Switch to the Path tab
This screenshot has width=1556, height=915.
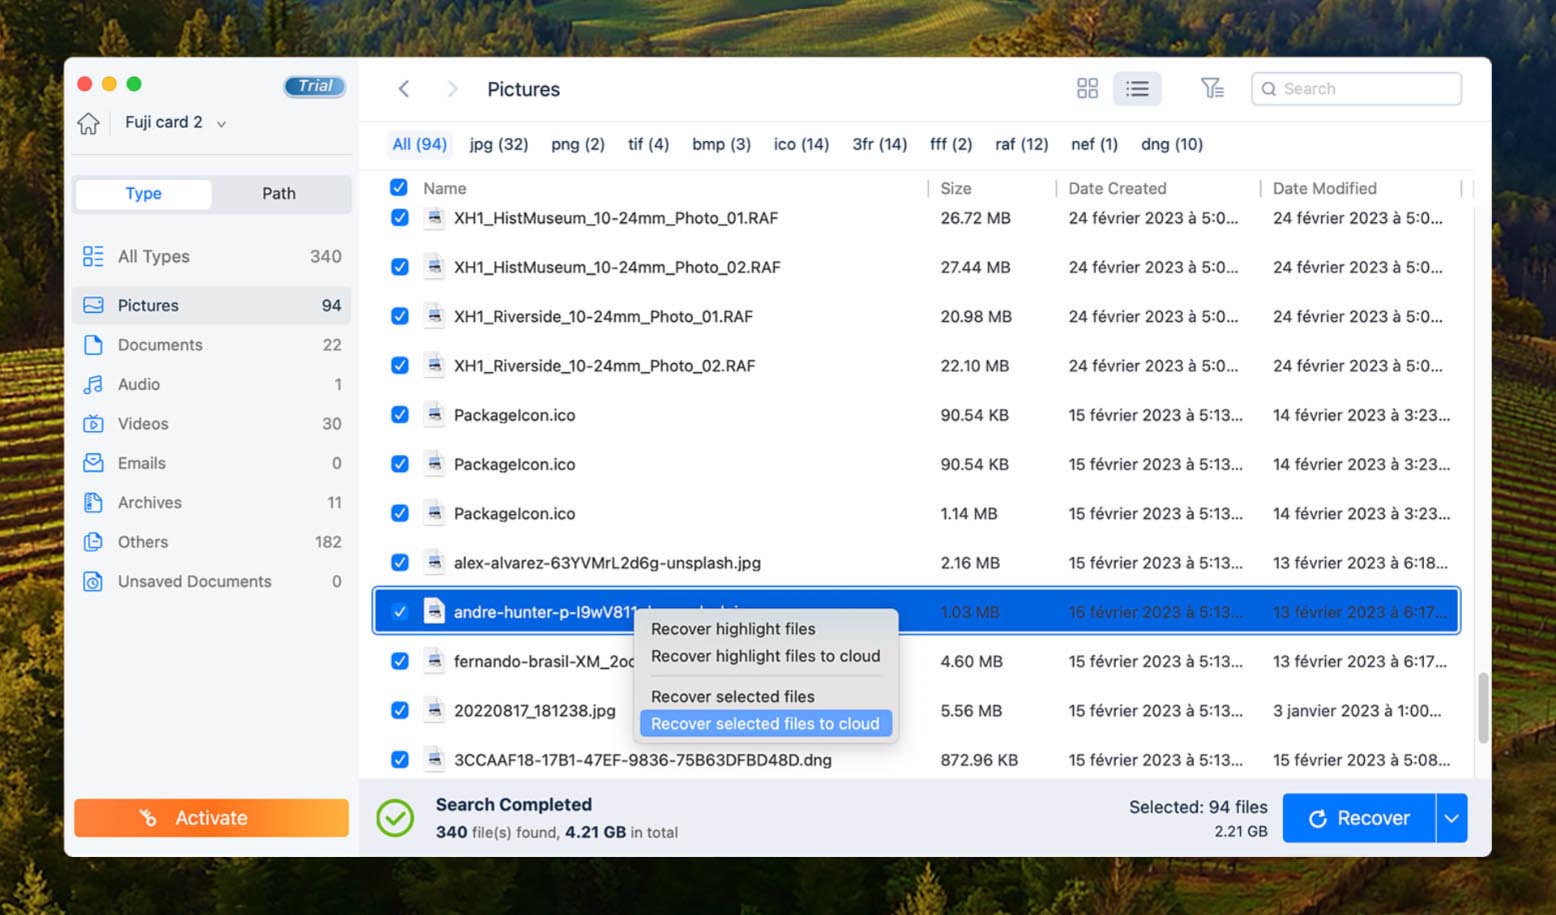(279, 193)
